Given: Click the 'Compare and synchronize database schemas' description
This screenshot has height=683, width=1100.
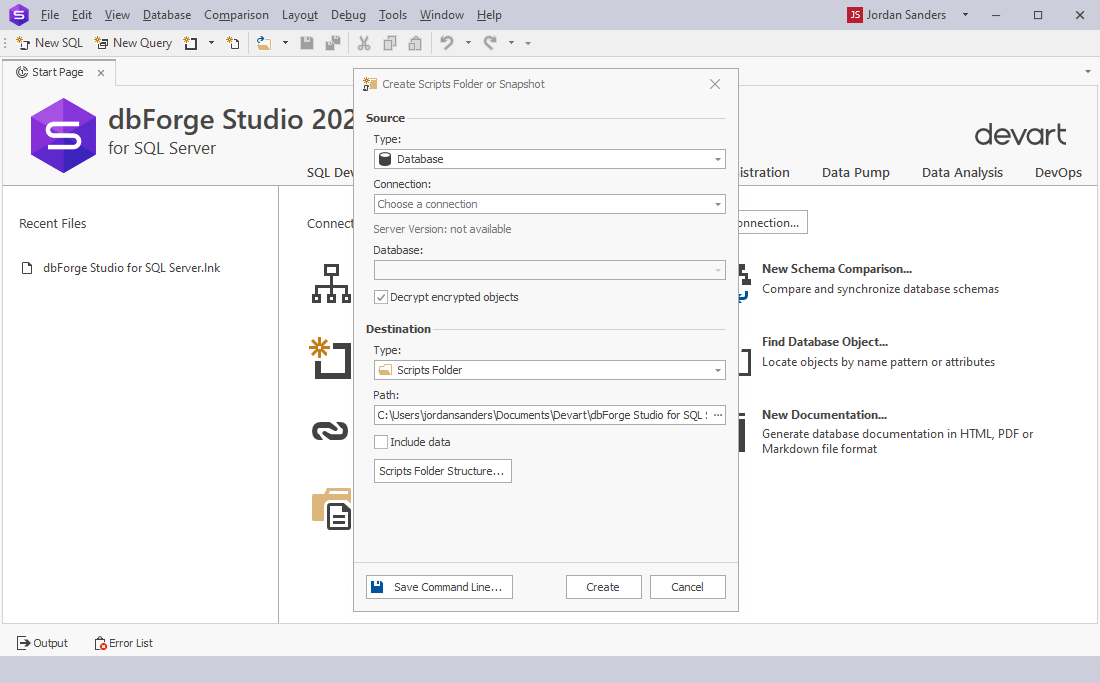Looking at the screenshot, I should coord(880,289).
